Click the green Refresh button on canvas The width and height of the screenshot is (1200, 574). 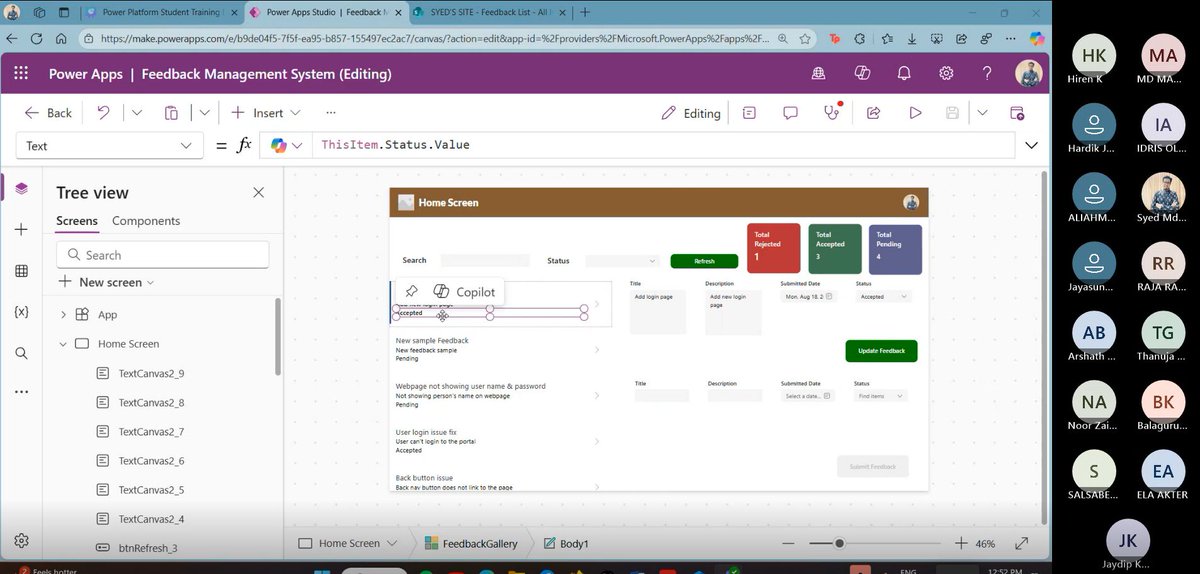click(704, 261)
